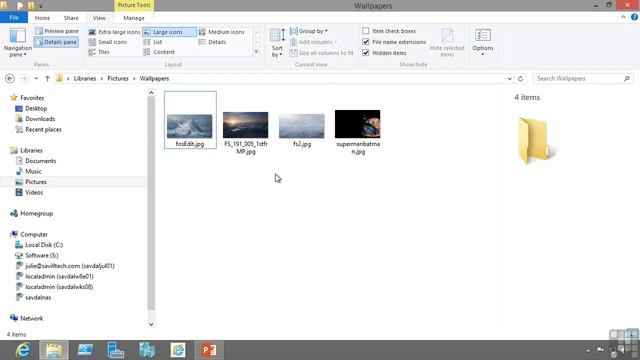The height and width of the screenshot is (360, 640).
Task: Toggle the Details pane
Action: 56,42
